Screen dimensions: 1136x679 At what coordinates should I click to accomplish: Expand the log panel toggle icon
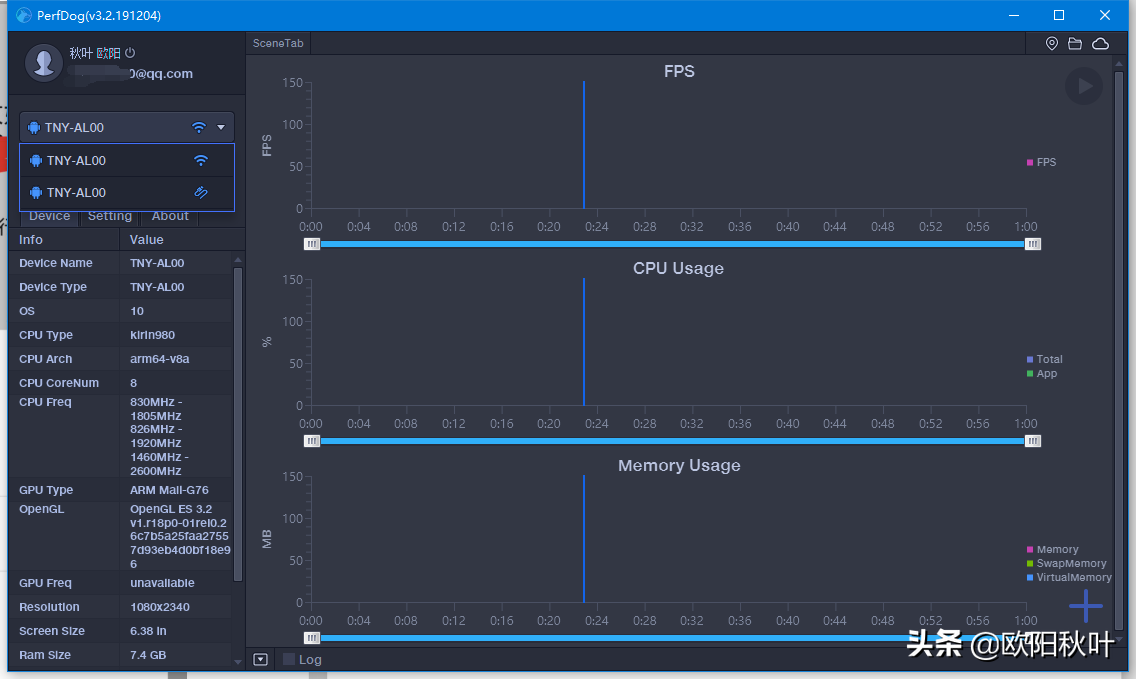(x=261, y=659)
